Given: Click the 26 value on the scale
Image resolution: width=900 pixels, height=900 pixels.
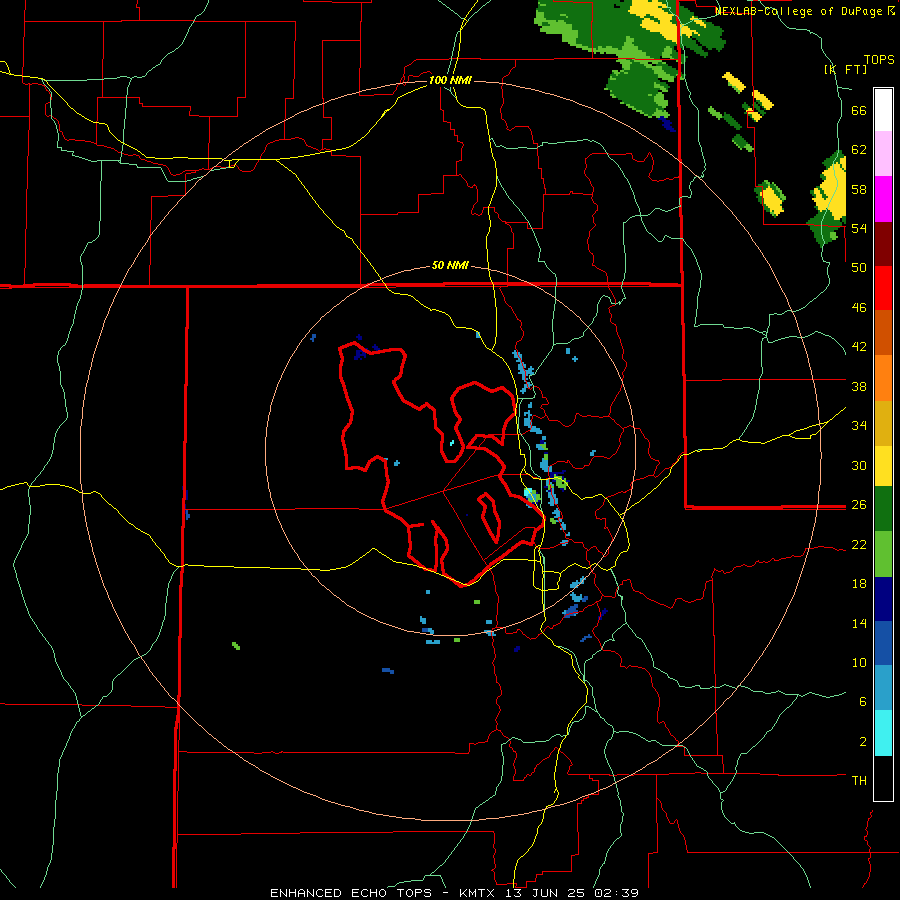Looking at the screenshot, I should (859, 505).
